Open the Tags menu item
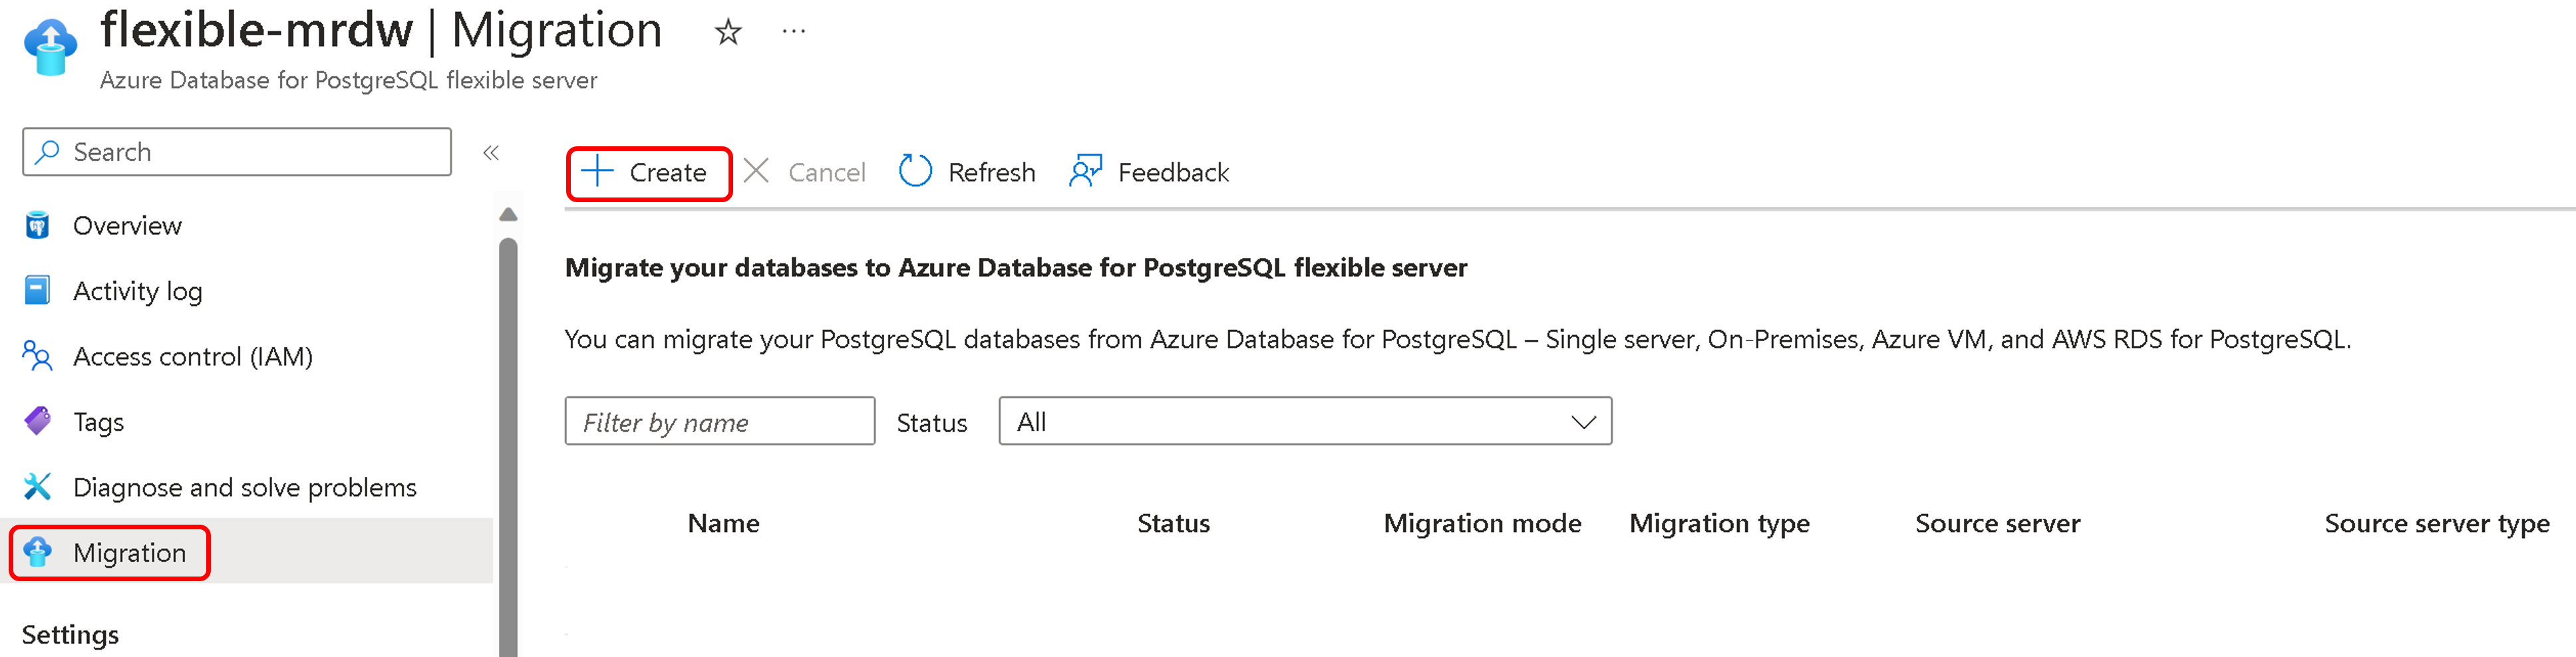 (x=98, y=422)
